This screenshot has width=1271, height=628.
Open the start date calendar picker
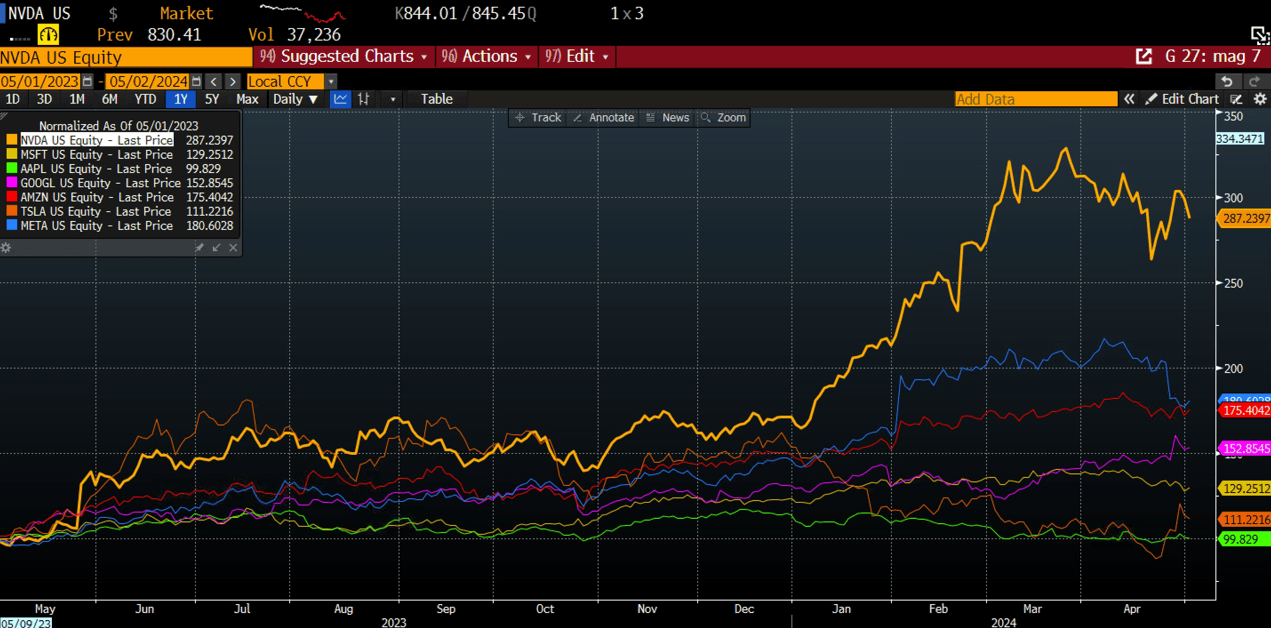tap(88, 81)
